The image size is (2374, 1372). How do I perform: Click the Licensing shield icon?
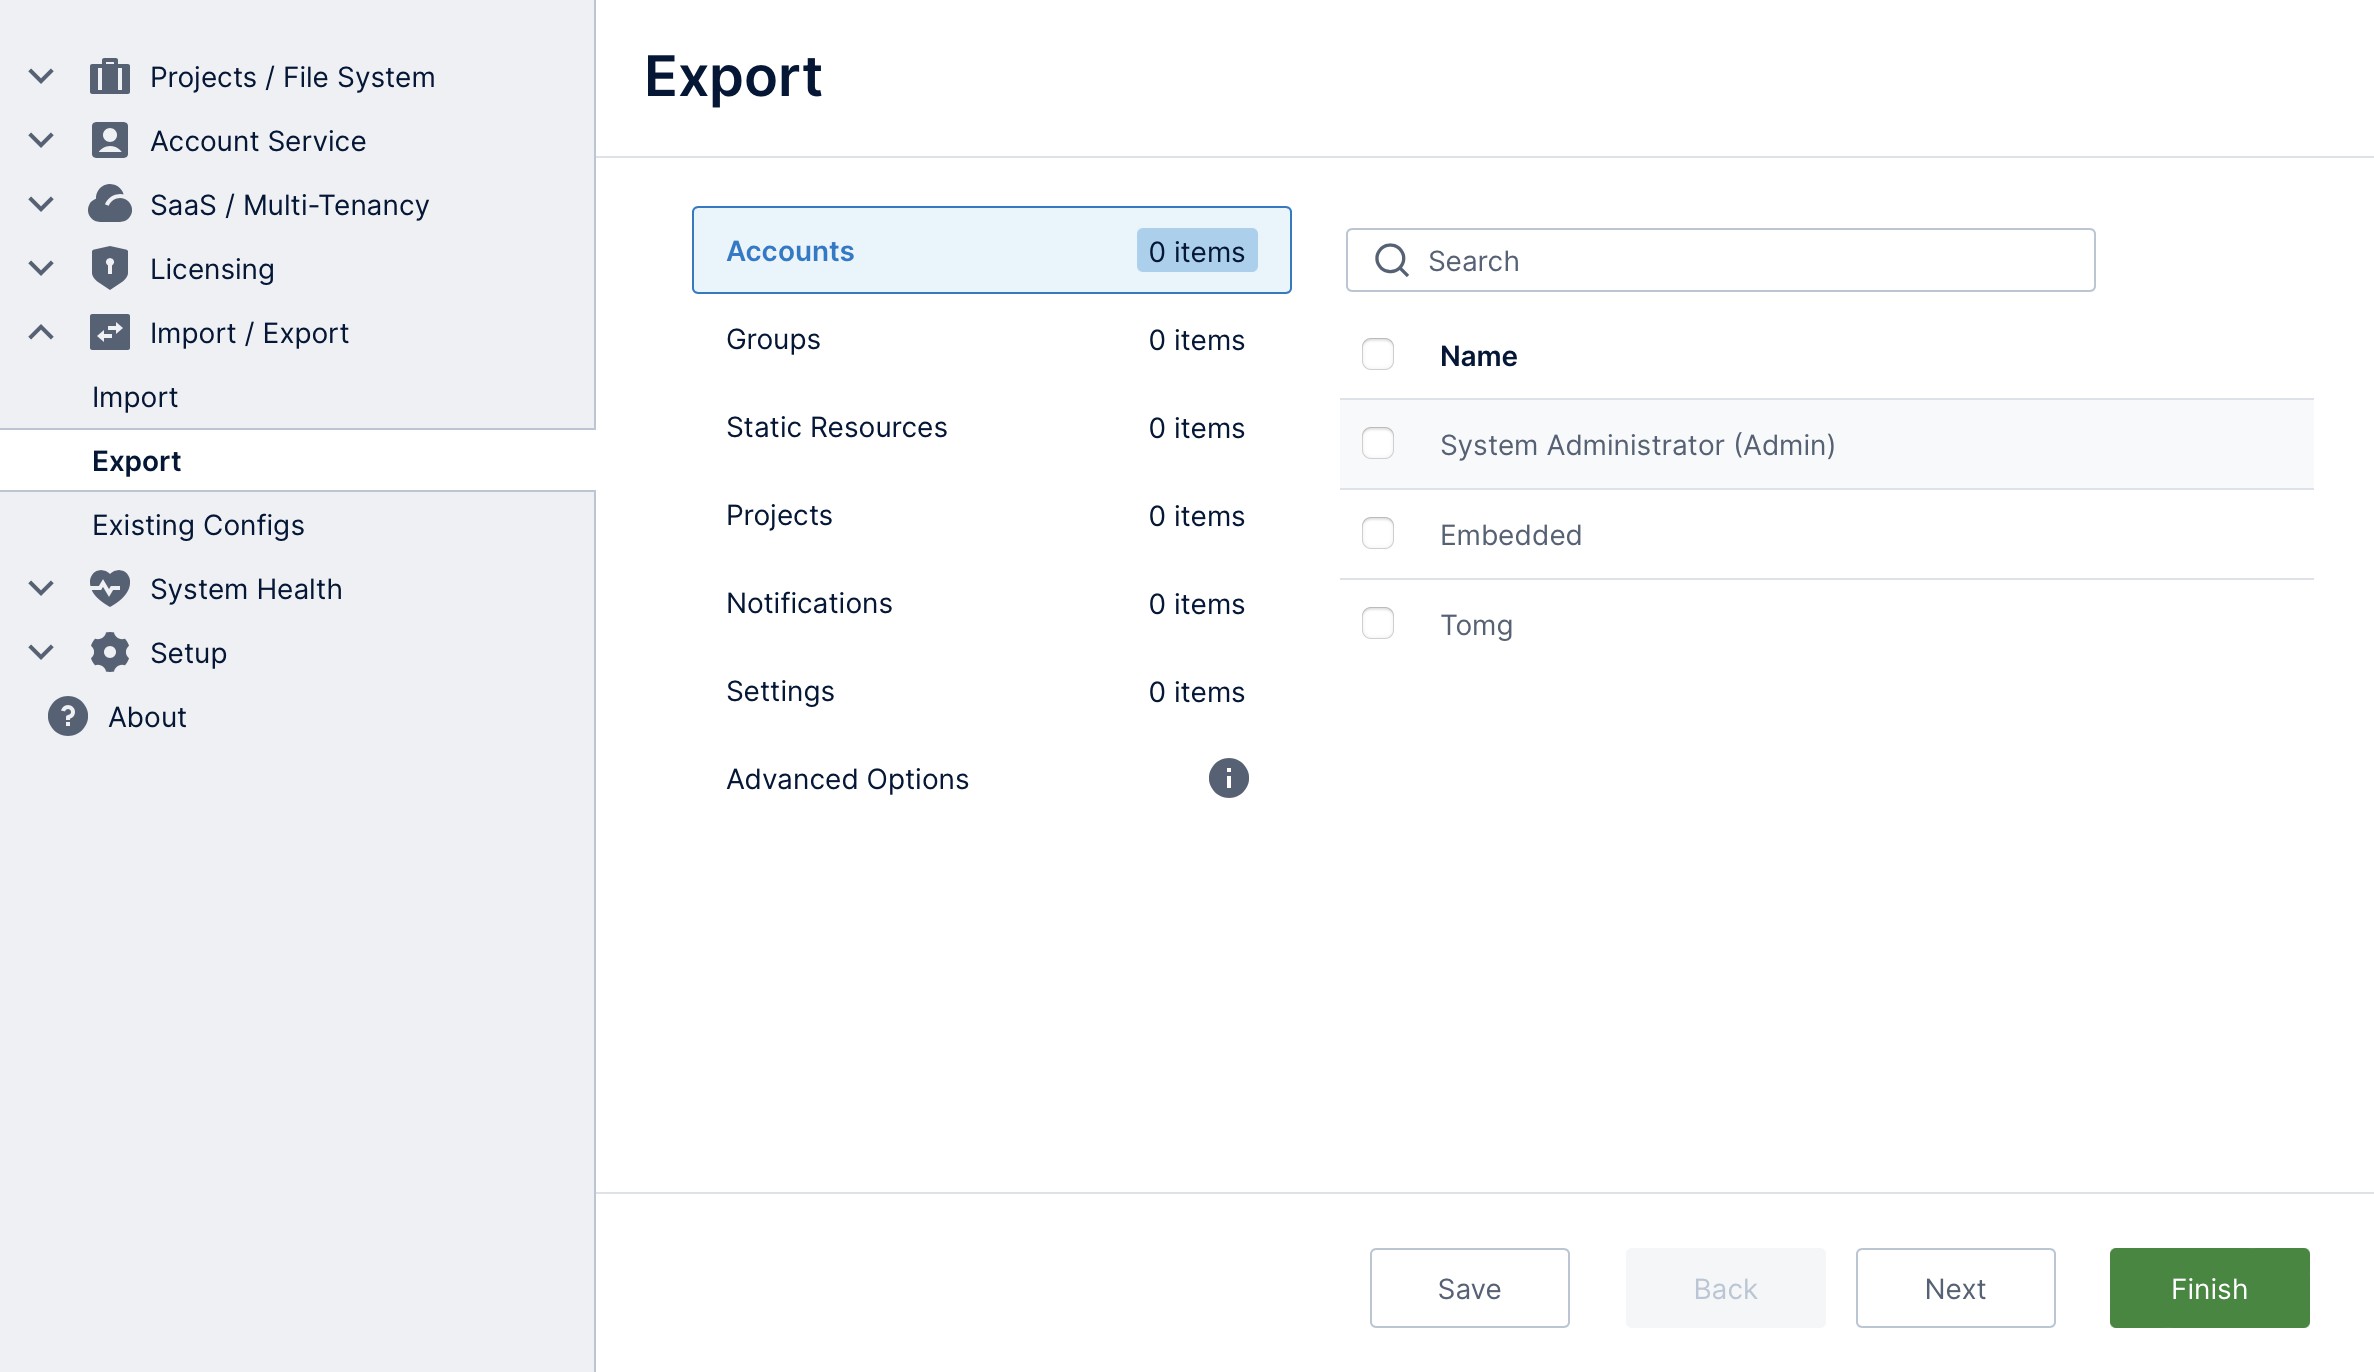point(110,268)
